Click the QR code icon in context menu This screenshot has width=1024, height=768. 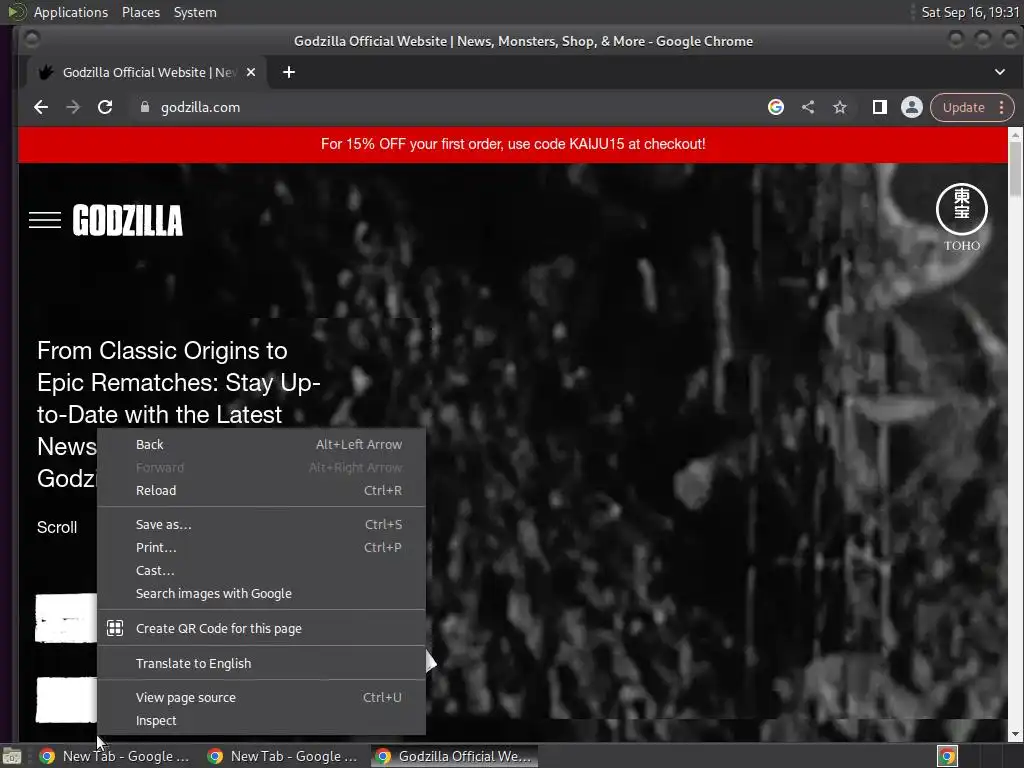point(115,628)
